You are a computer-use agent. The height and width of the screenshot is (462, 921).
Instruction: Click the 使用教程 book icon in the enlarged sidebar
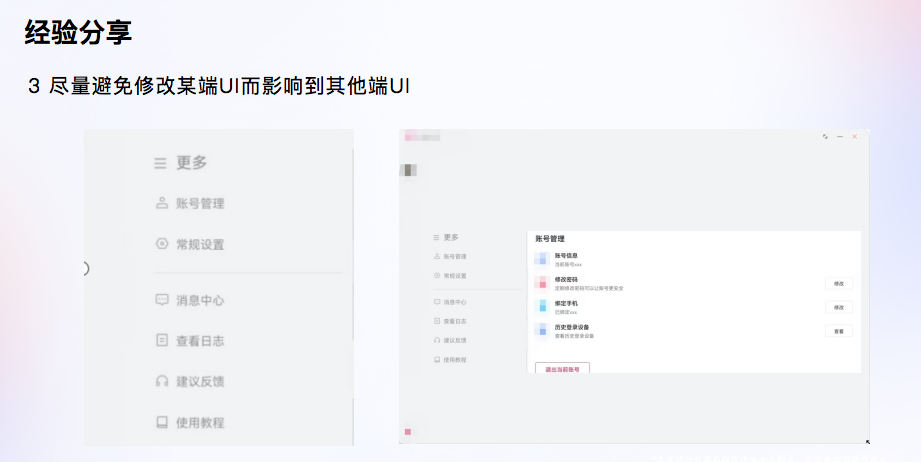pyautogui.click(x=161, y=422)
